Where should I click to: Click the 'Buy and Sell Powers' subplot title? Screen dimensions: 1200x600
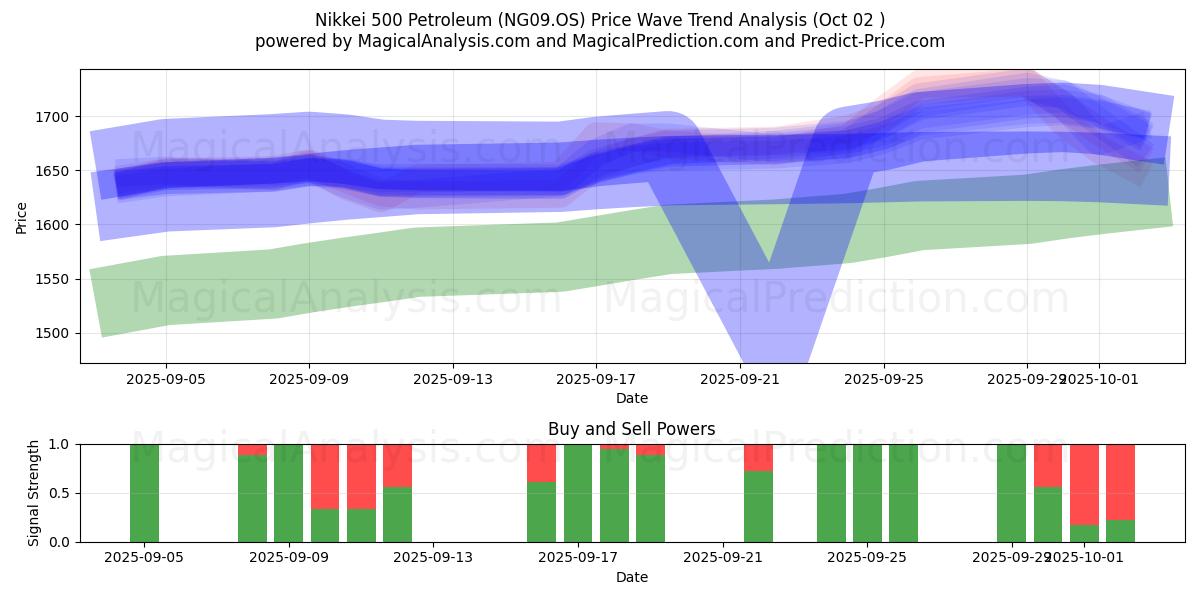click(x=631, y=429)
